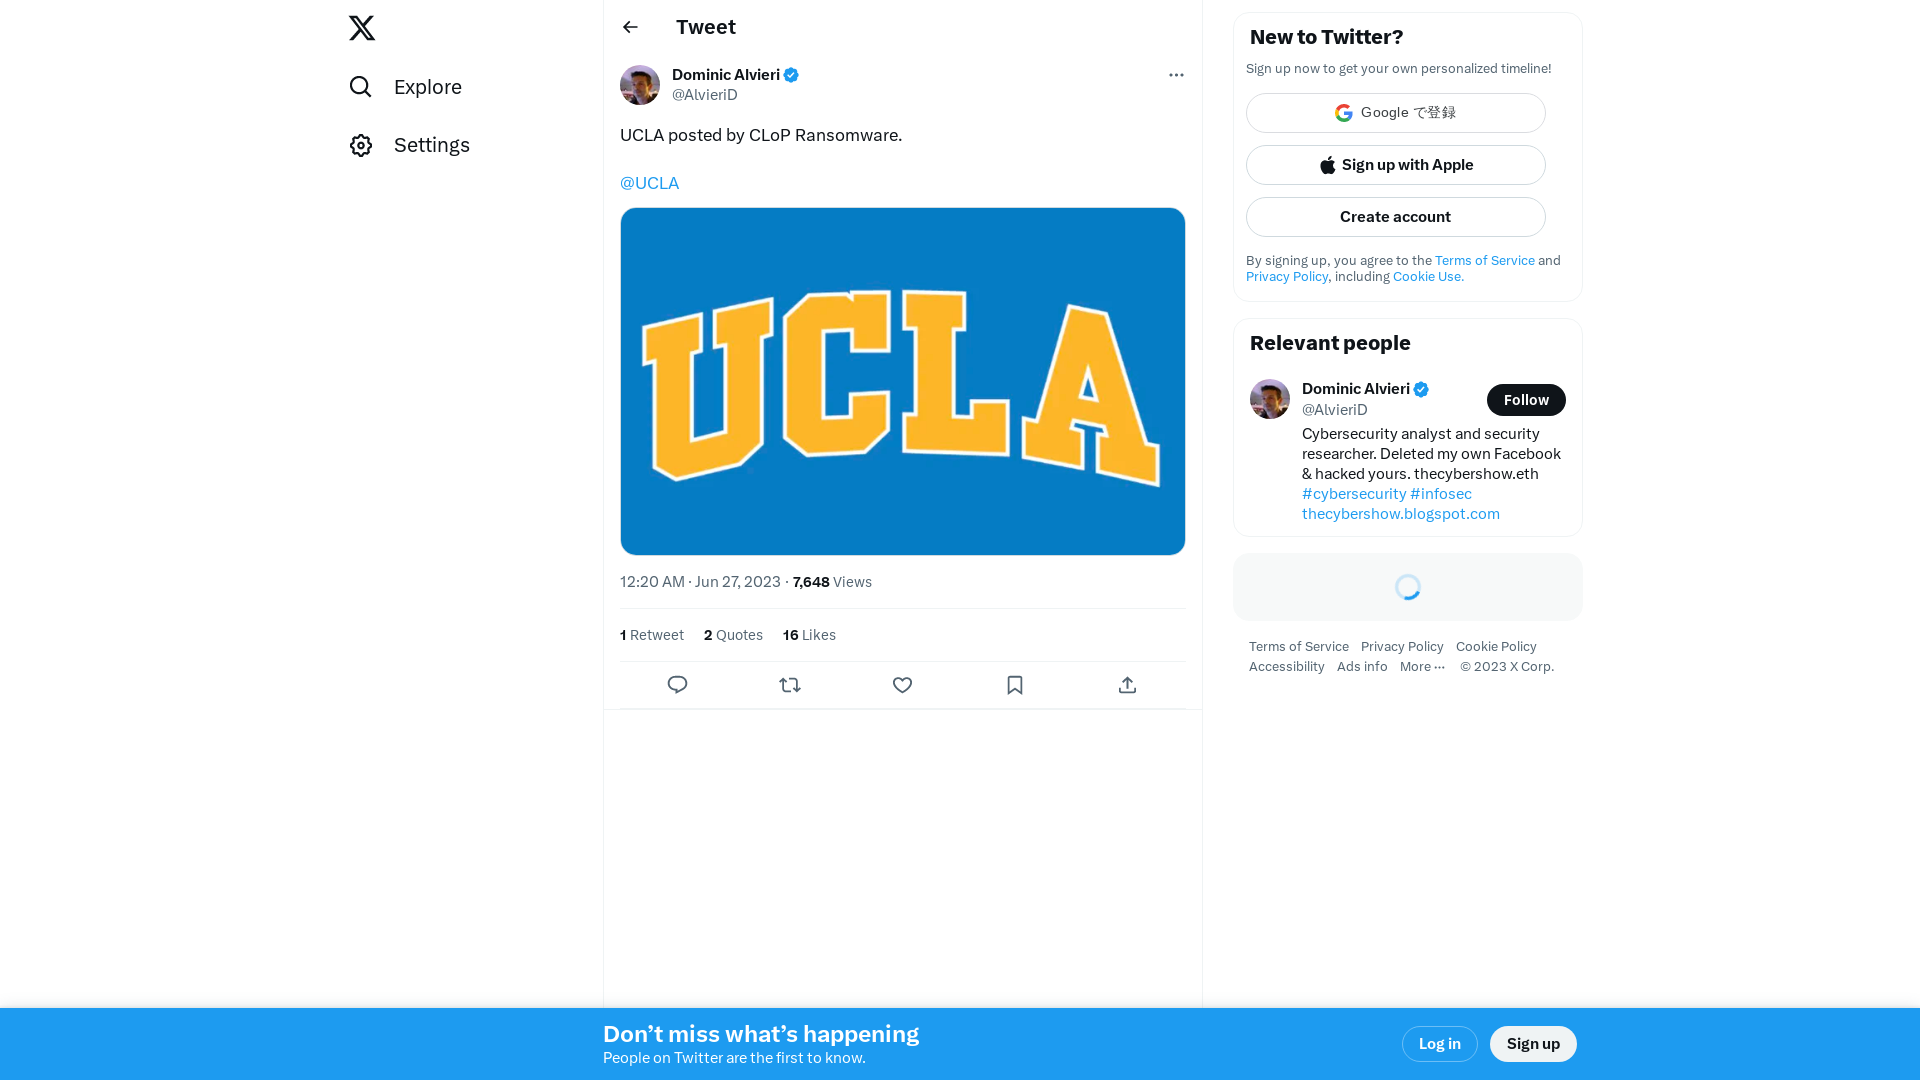Click the Settings gear icon
The width and height of the screenshot is (1920, 1080).
[x=360, y=145]
